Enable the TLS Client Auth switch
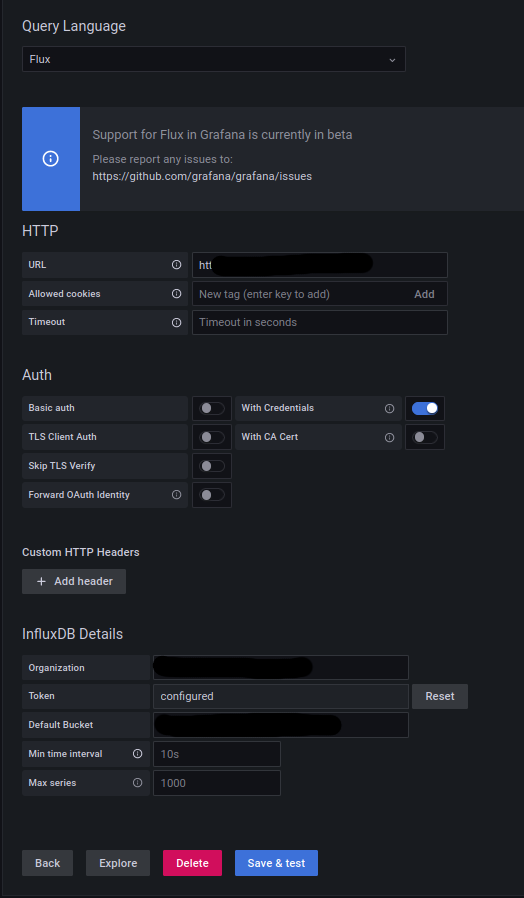 click(x=212, y=437)
